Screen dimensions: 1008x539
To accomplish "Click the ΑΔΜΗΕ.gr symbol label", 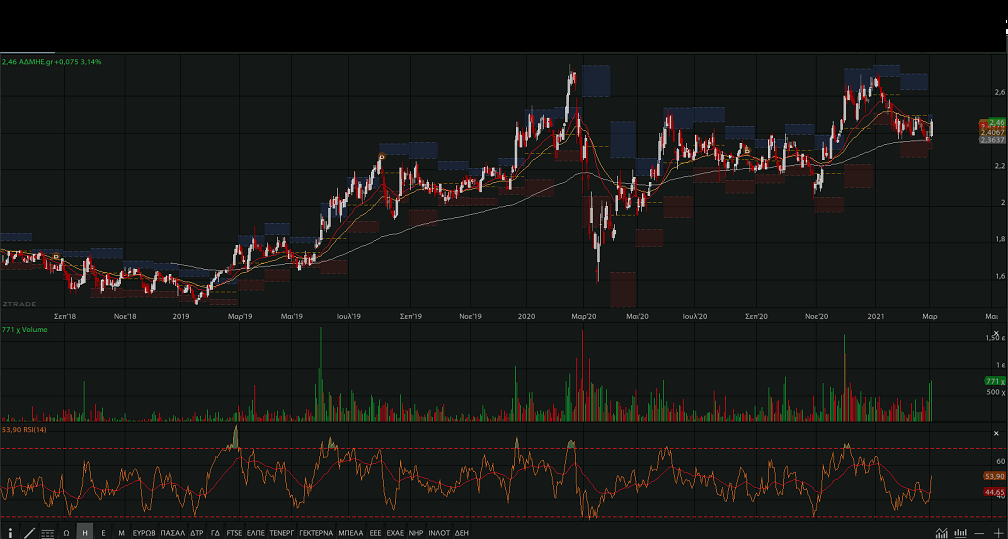I will [36, 62].
